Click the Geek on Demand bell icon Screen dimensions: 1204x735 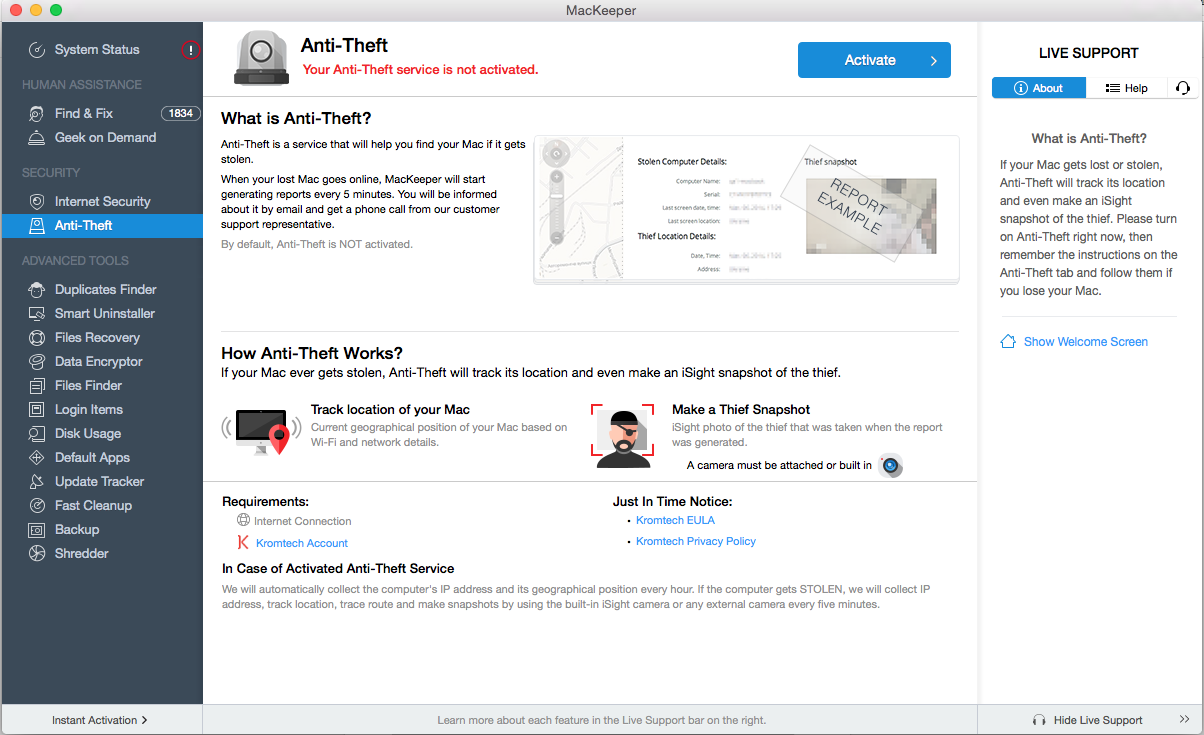[37, 137]
